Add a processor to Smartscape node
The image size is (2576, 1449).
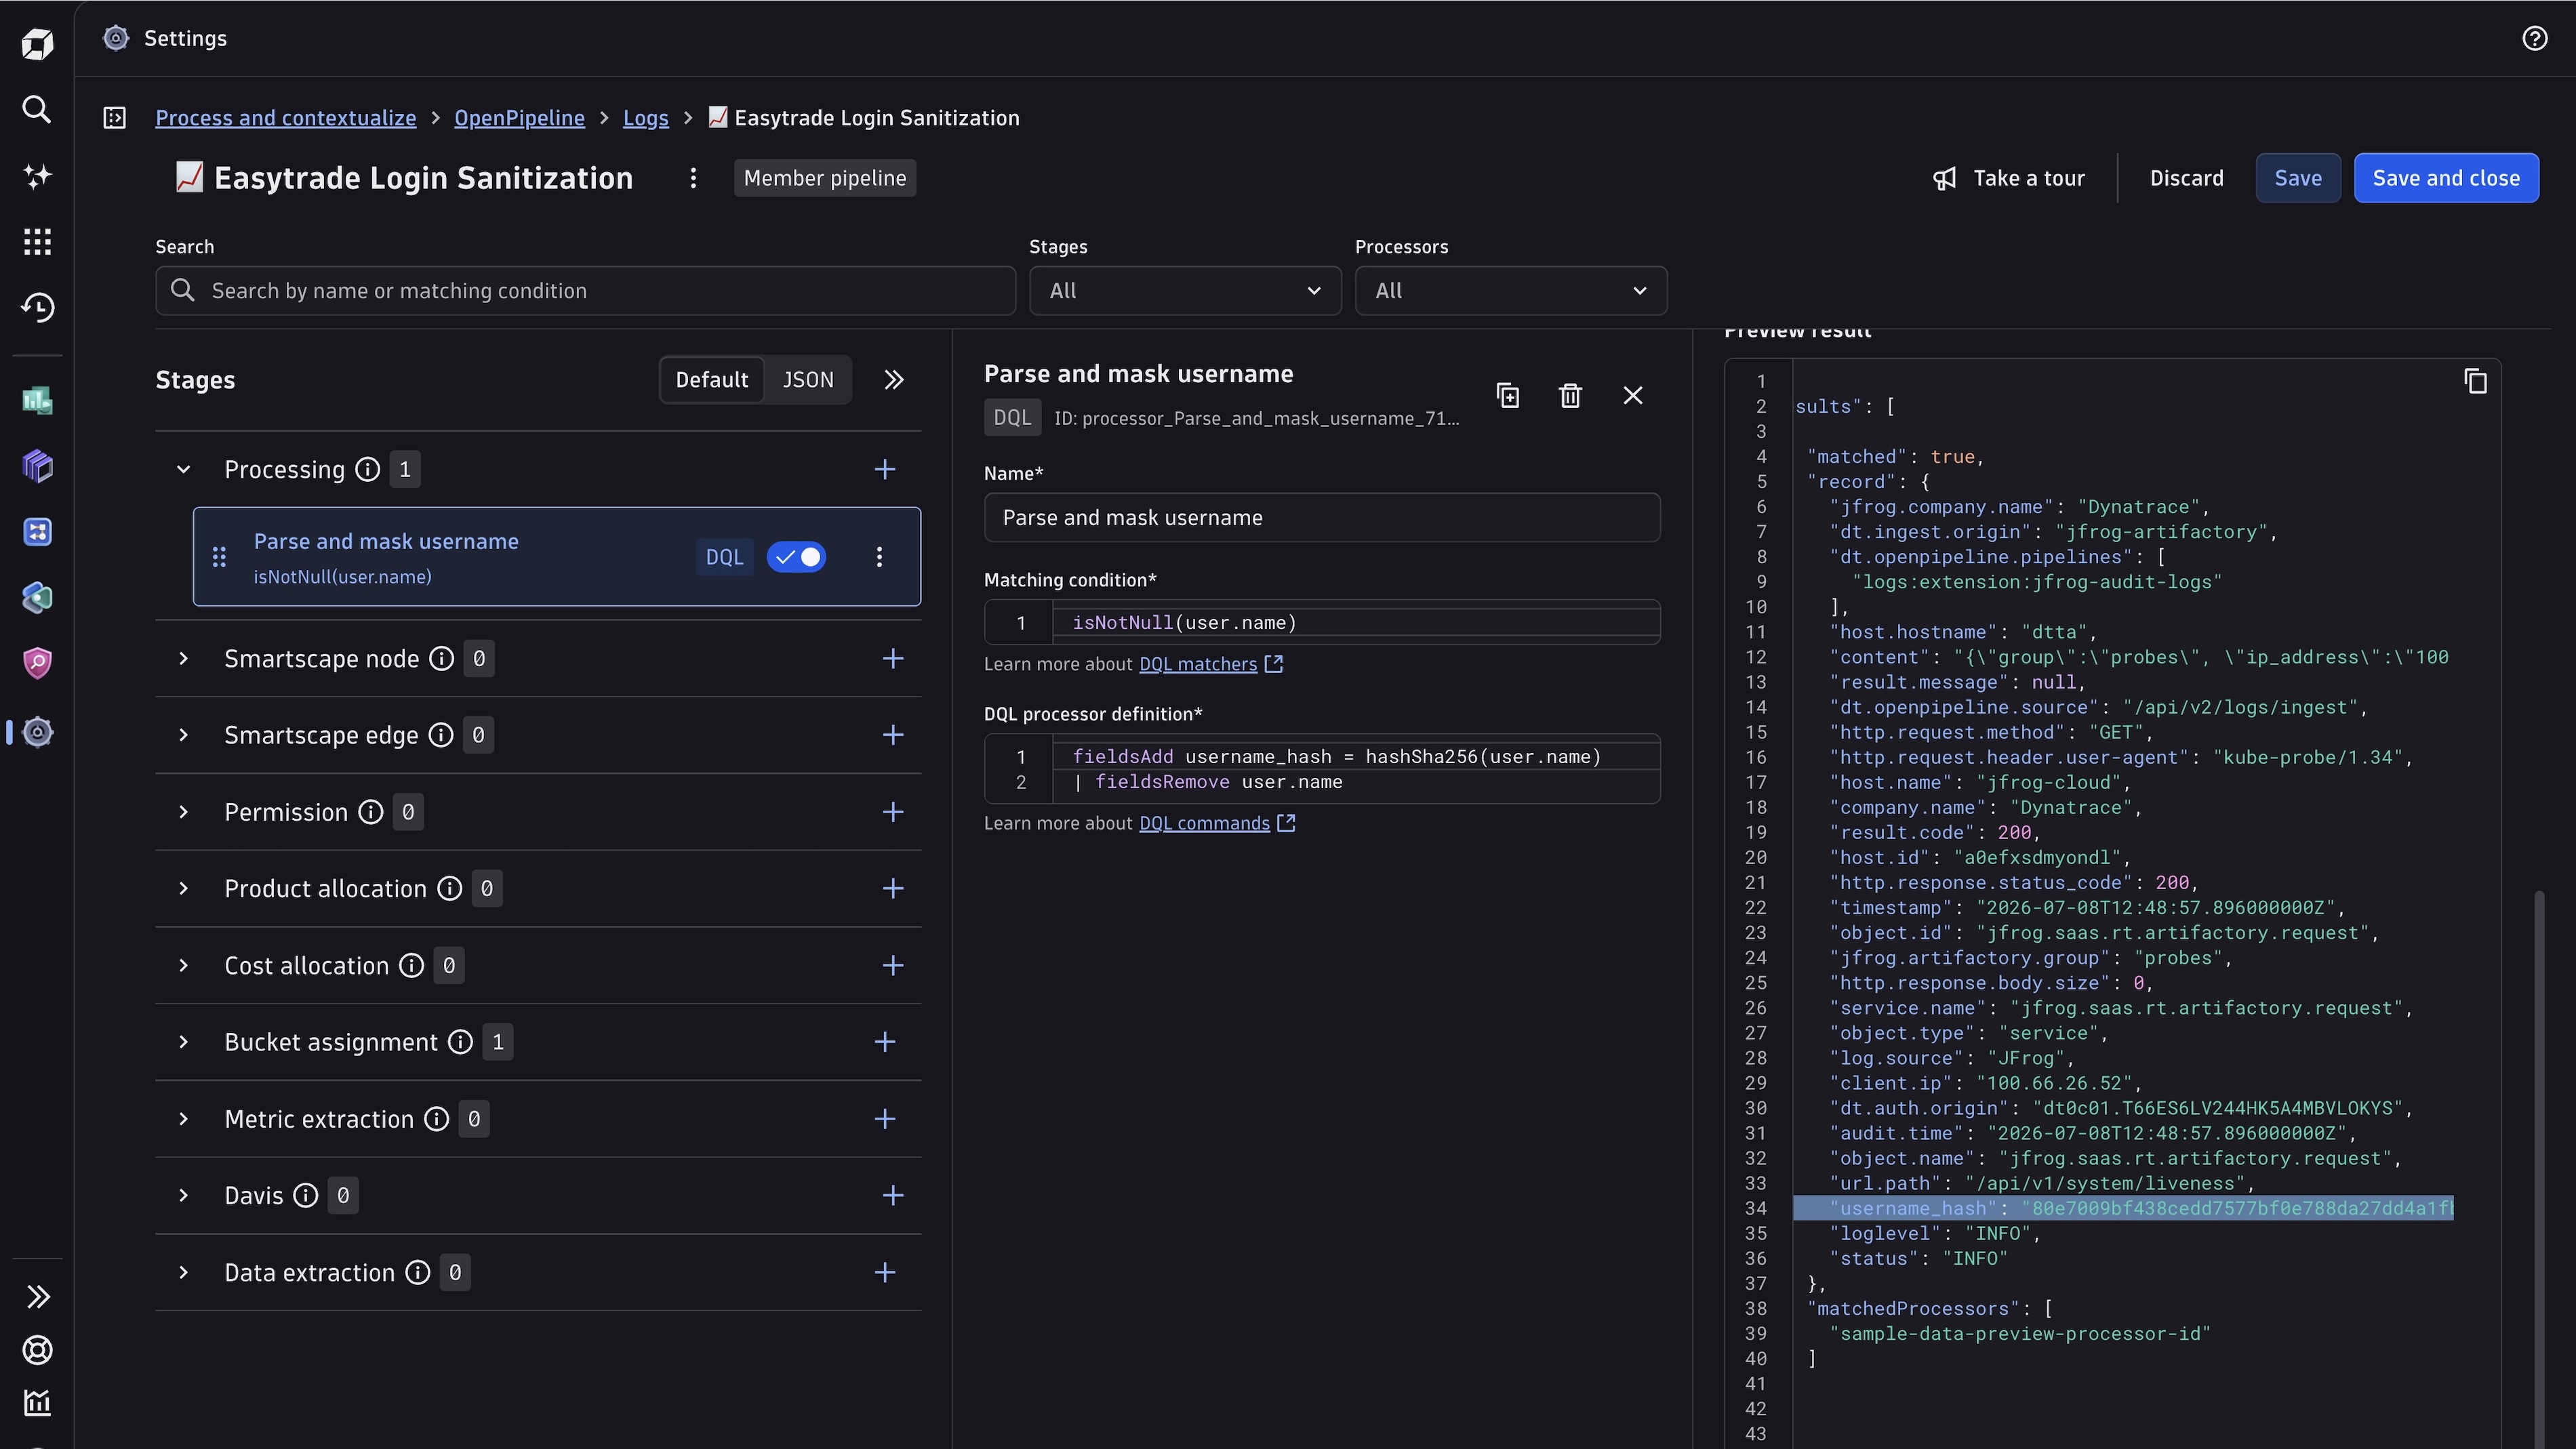[893, 658]
